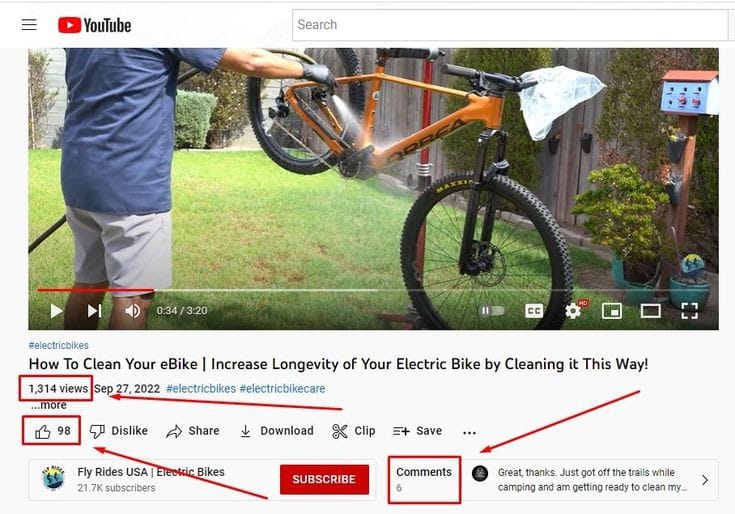The image size is (735, 514).
Task: Expand the description with ...more
Action: 49,405
